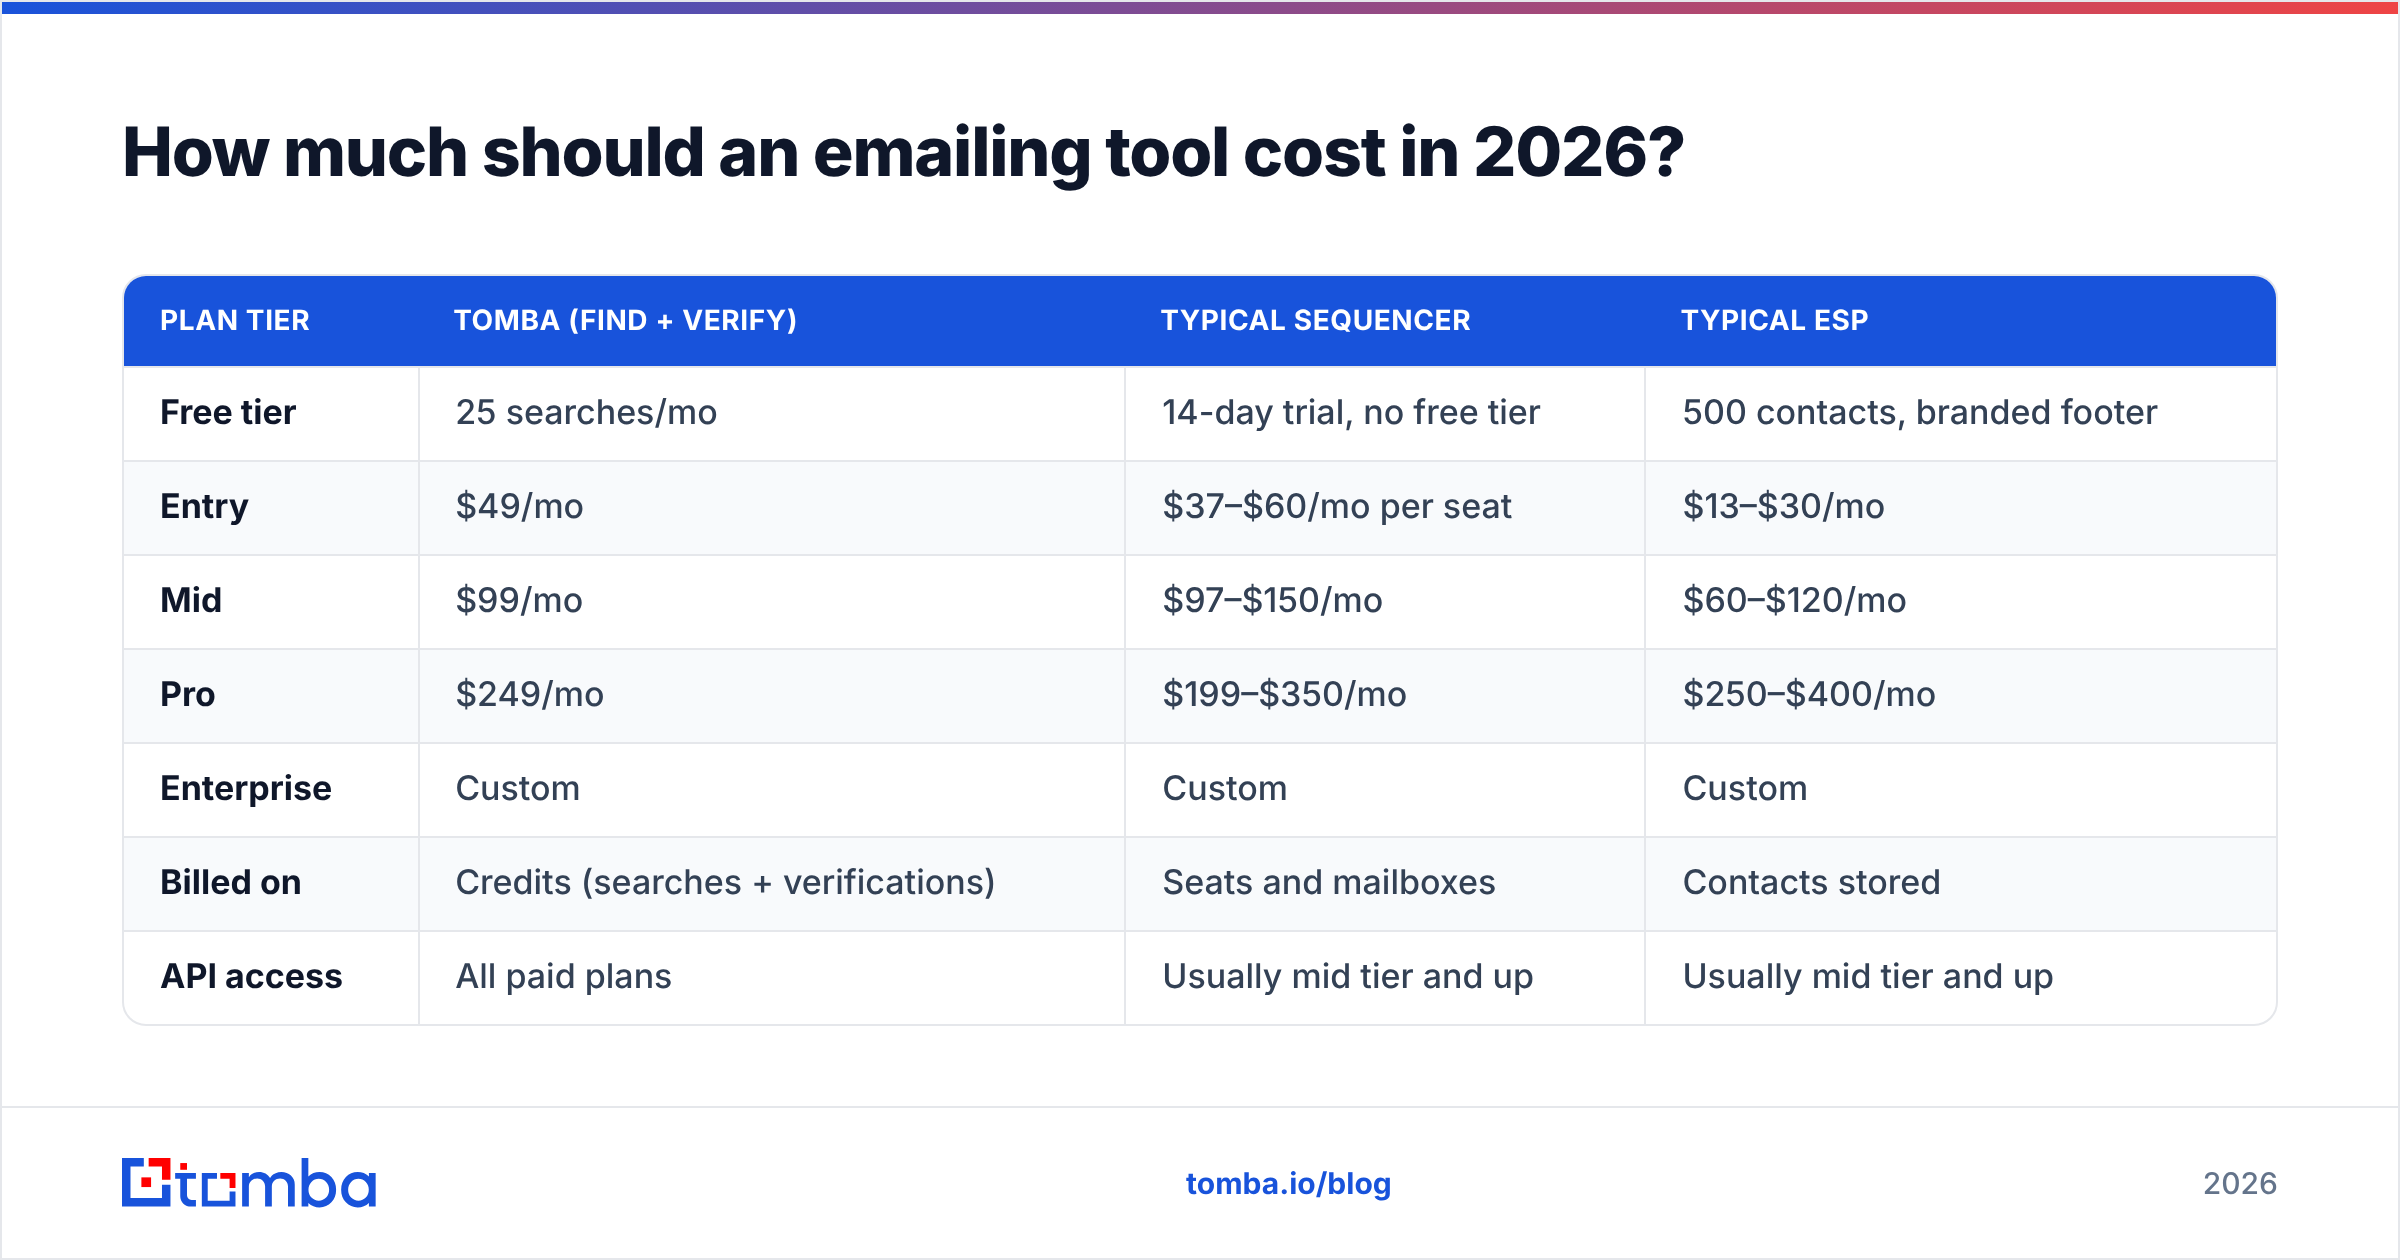2400x1260 pixels.
Task: Click the 'Mid' row label
Action: tap(191, 600)
